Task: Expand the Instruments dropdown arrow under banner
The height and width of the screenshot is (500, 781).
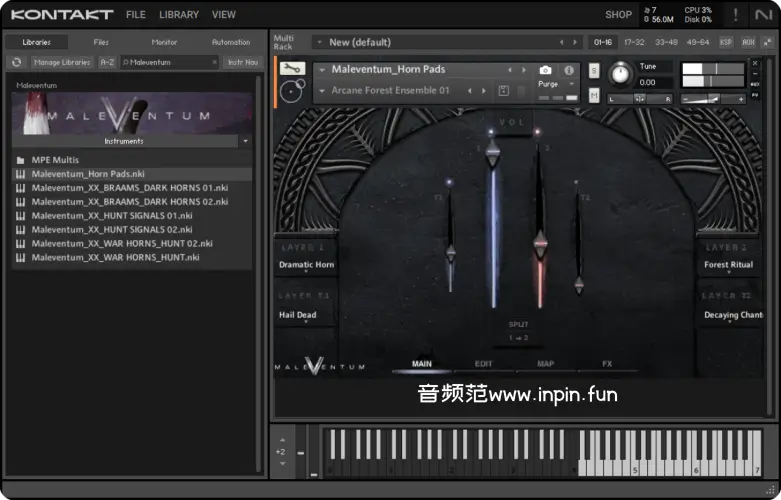Action: (246, 141)
